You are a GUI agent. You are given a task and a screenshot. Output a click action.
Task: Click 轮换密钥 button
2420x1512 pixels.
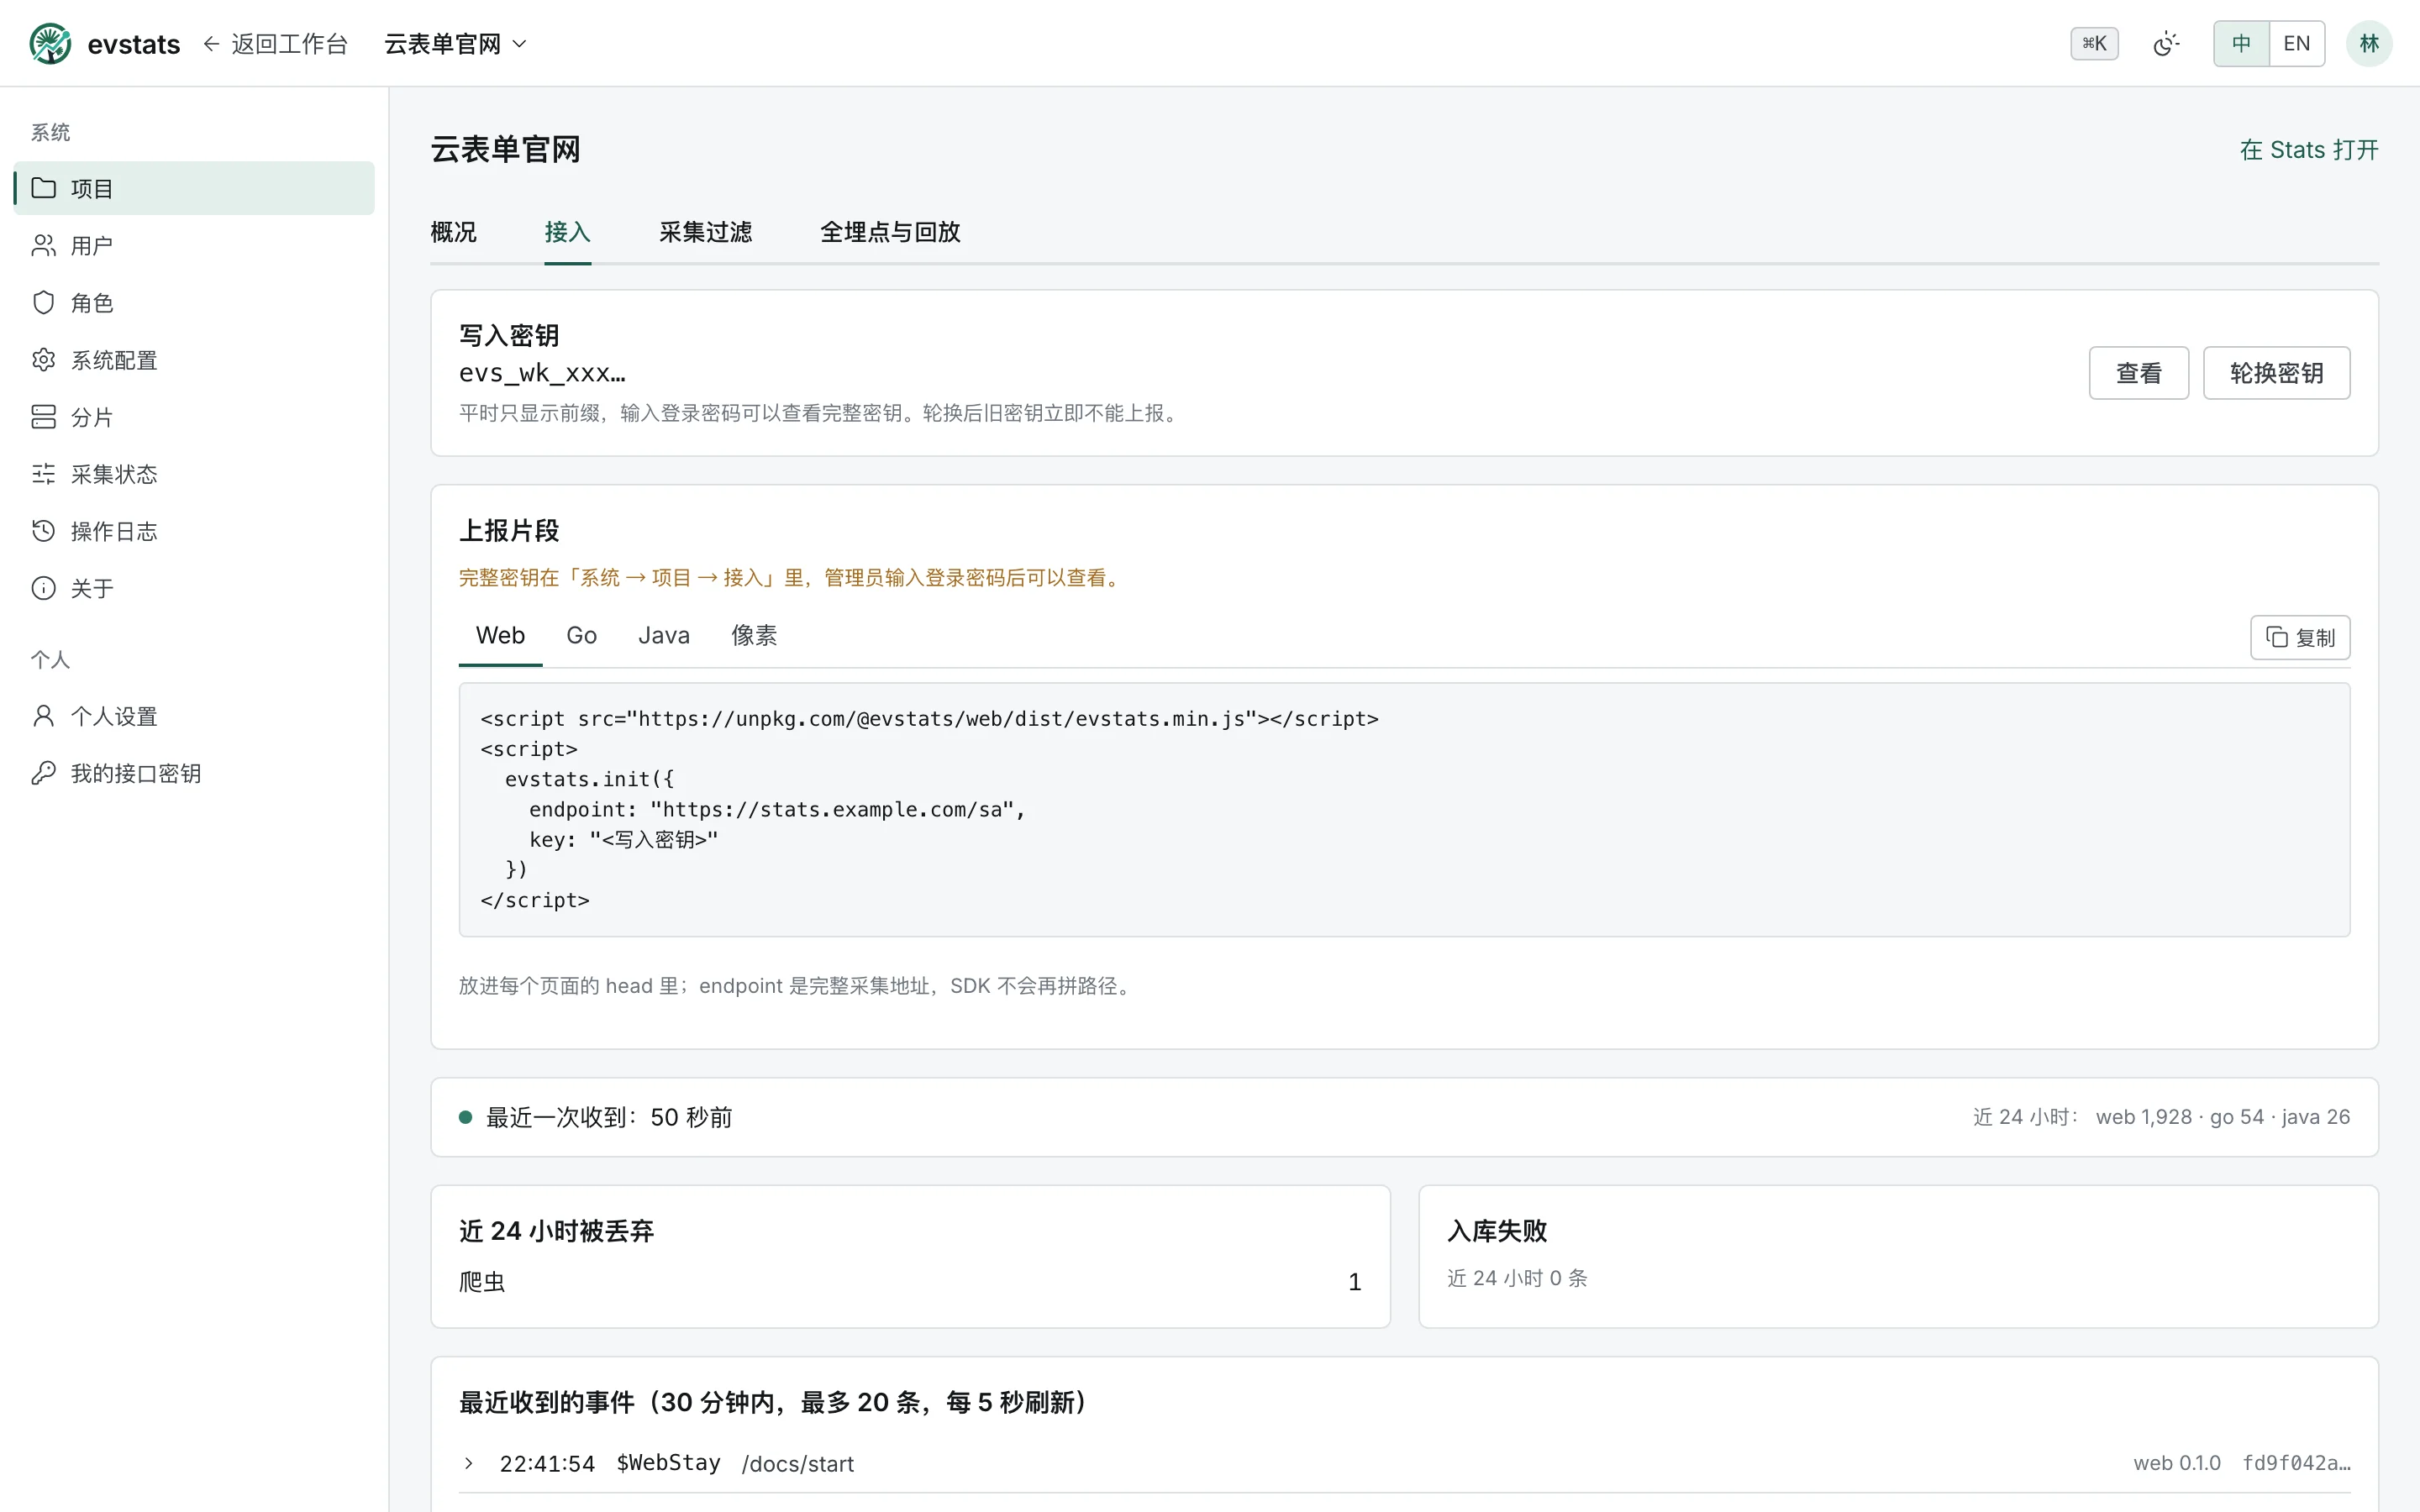pyautogui.click(x=2276, y=373)
